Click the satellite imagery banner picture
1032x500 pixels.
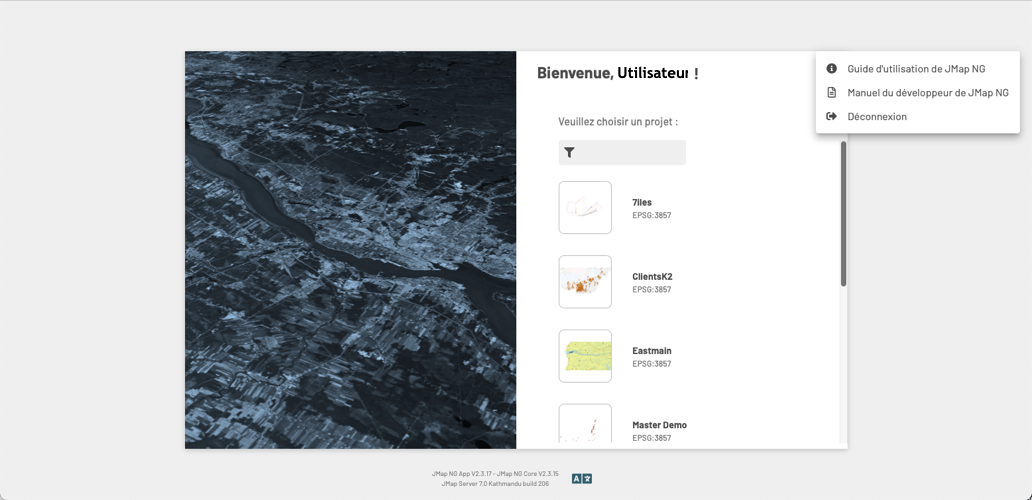click(x=350, y=250)
